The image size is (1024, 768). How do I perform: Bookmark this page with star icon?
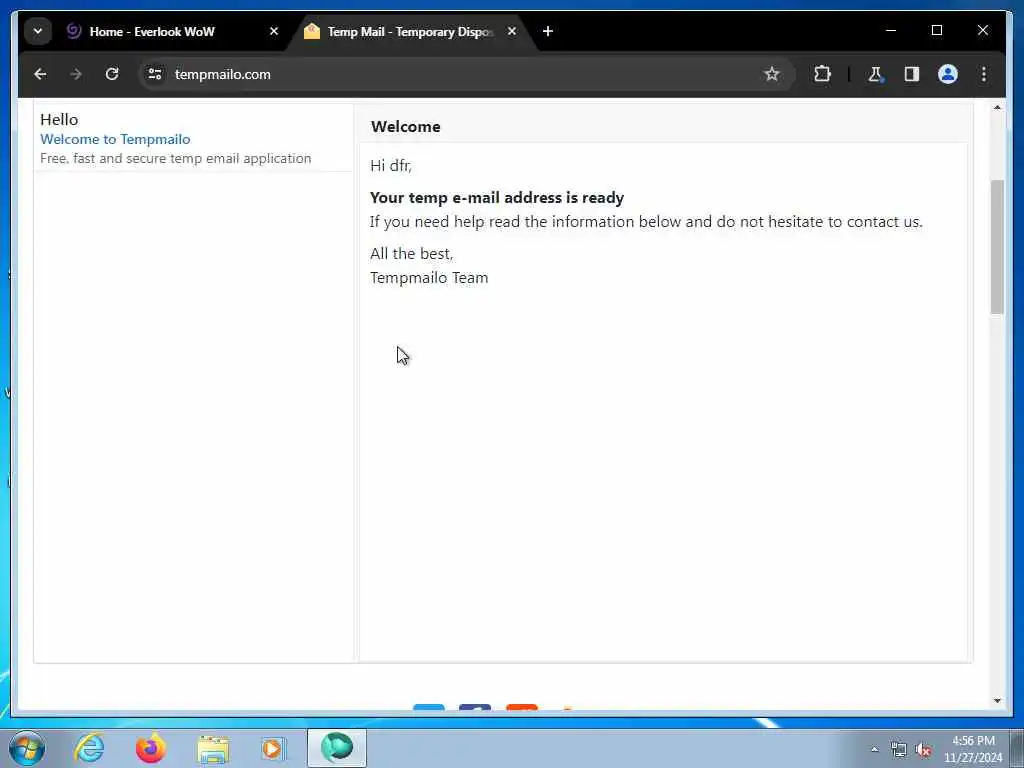[x=772, y=74]
